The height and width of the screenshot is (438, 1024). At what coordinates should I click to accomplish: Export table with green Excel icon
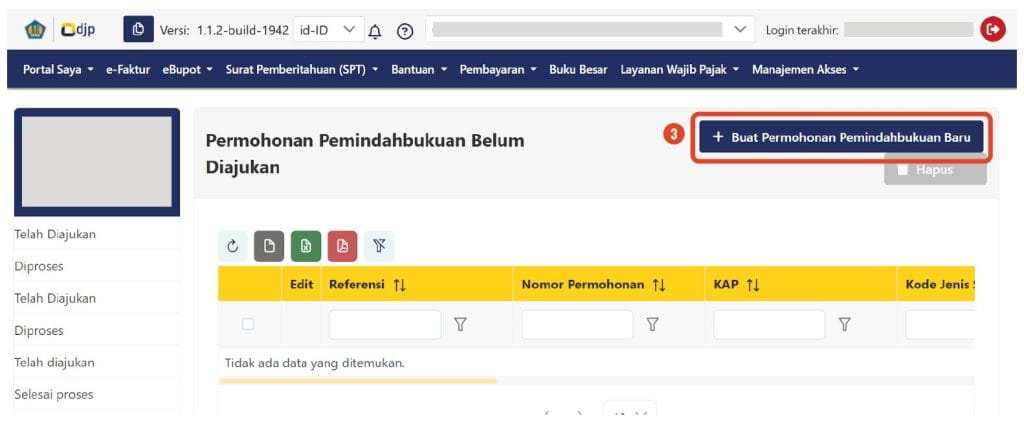click(x=306, y=247)
